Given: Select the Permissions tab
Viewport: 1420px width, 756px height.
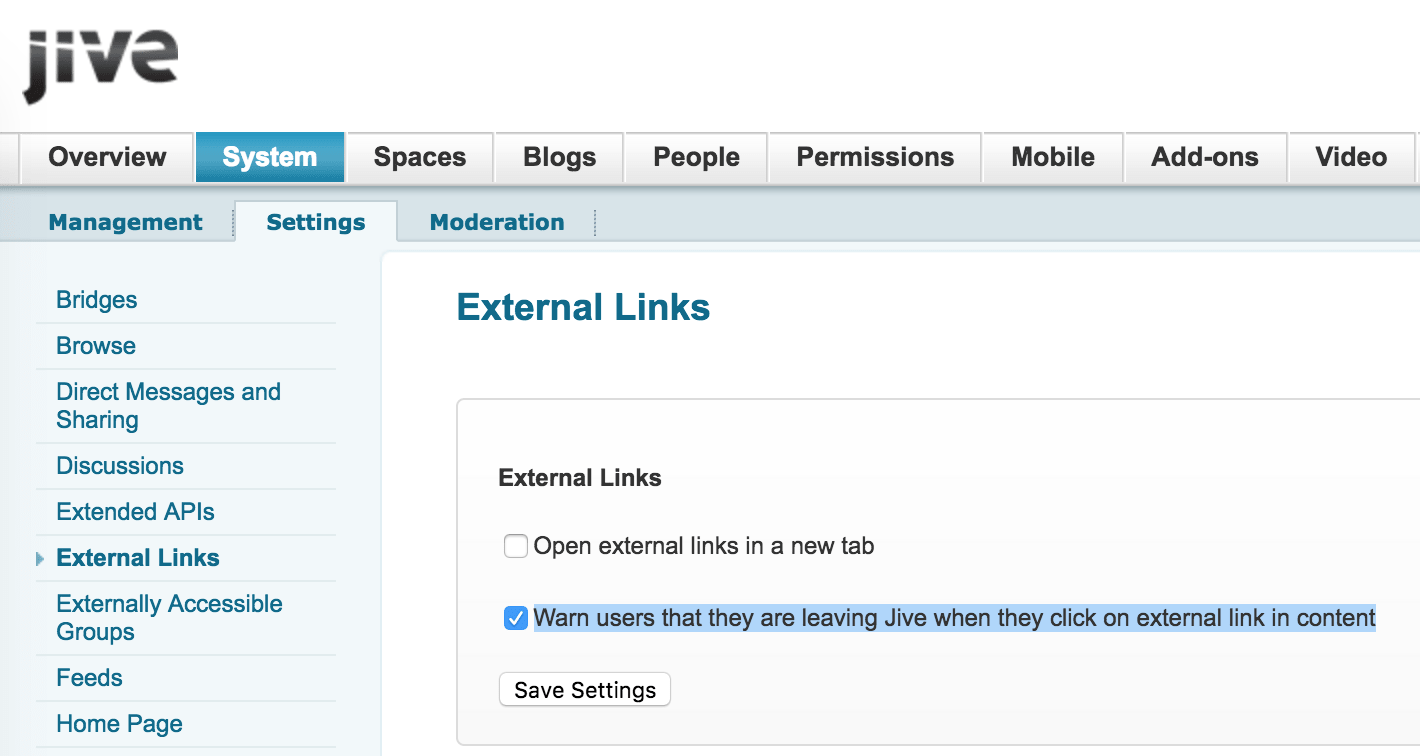Looking at the screenshot, I should click(875, 157).
